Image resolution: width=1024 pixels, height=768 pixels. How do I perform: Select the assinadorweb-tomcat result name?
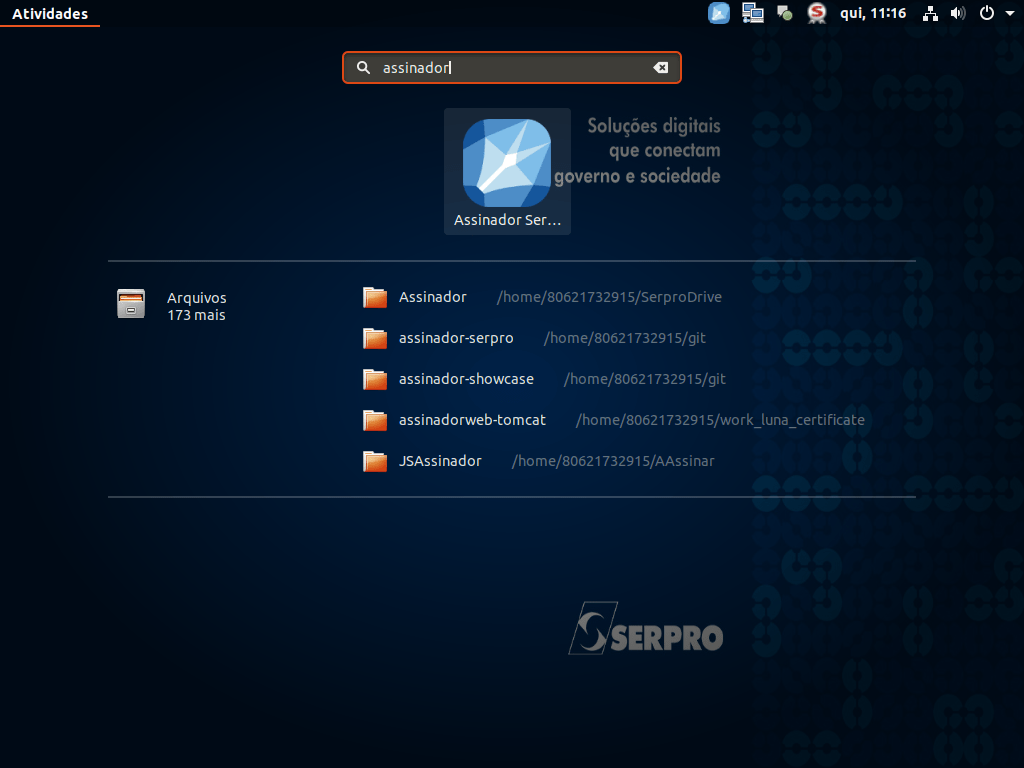[472, 420]
